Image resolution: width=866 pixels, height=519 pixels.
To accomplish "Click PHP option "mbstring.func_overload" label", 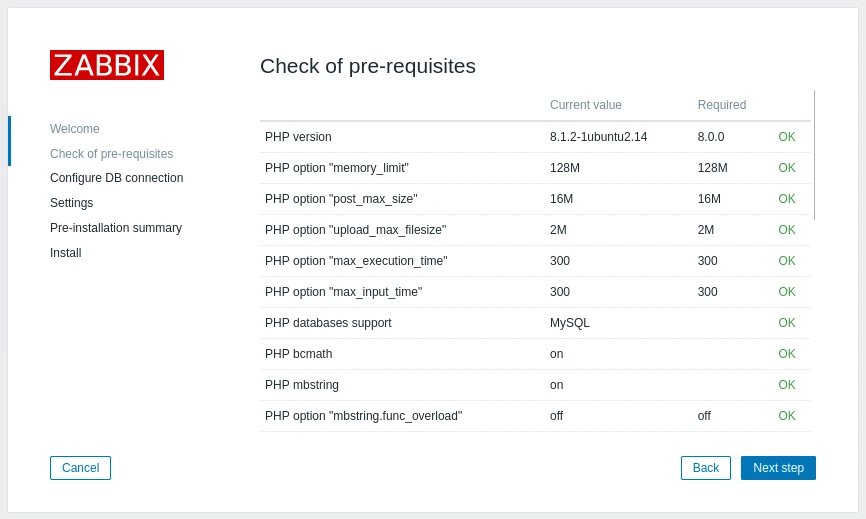I will 363,416.
